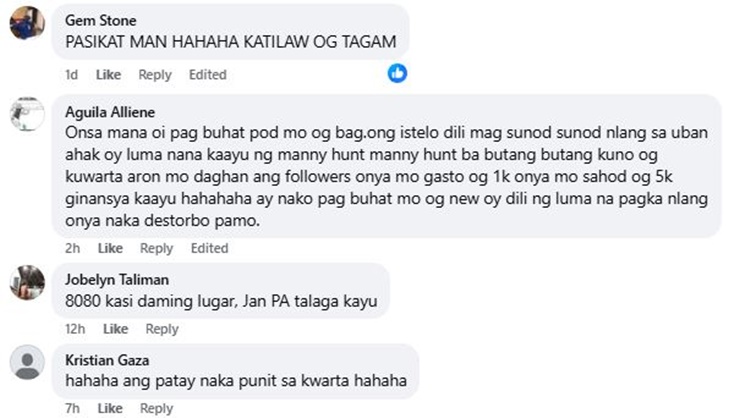
Task: Open Jobelyn Taliman's profile name link
Action: 117,280
